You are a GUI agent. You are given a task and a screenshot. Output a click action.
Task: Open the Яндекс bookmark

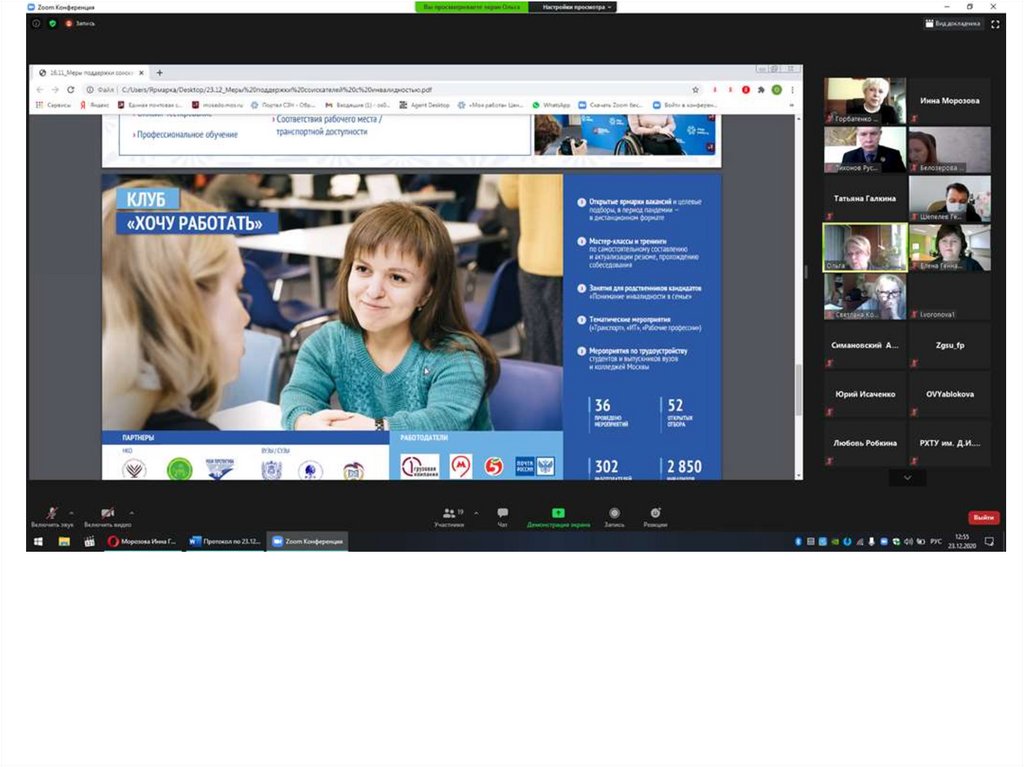click(94, 105)
